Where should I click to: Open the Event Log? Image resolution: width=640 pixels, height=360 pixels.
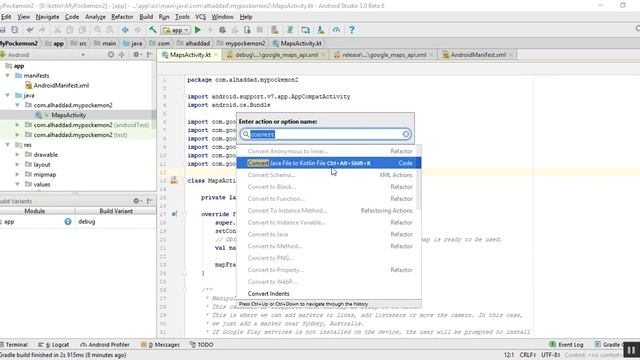566,344
